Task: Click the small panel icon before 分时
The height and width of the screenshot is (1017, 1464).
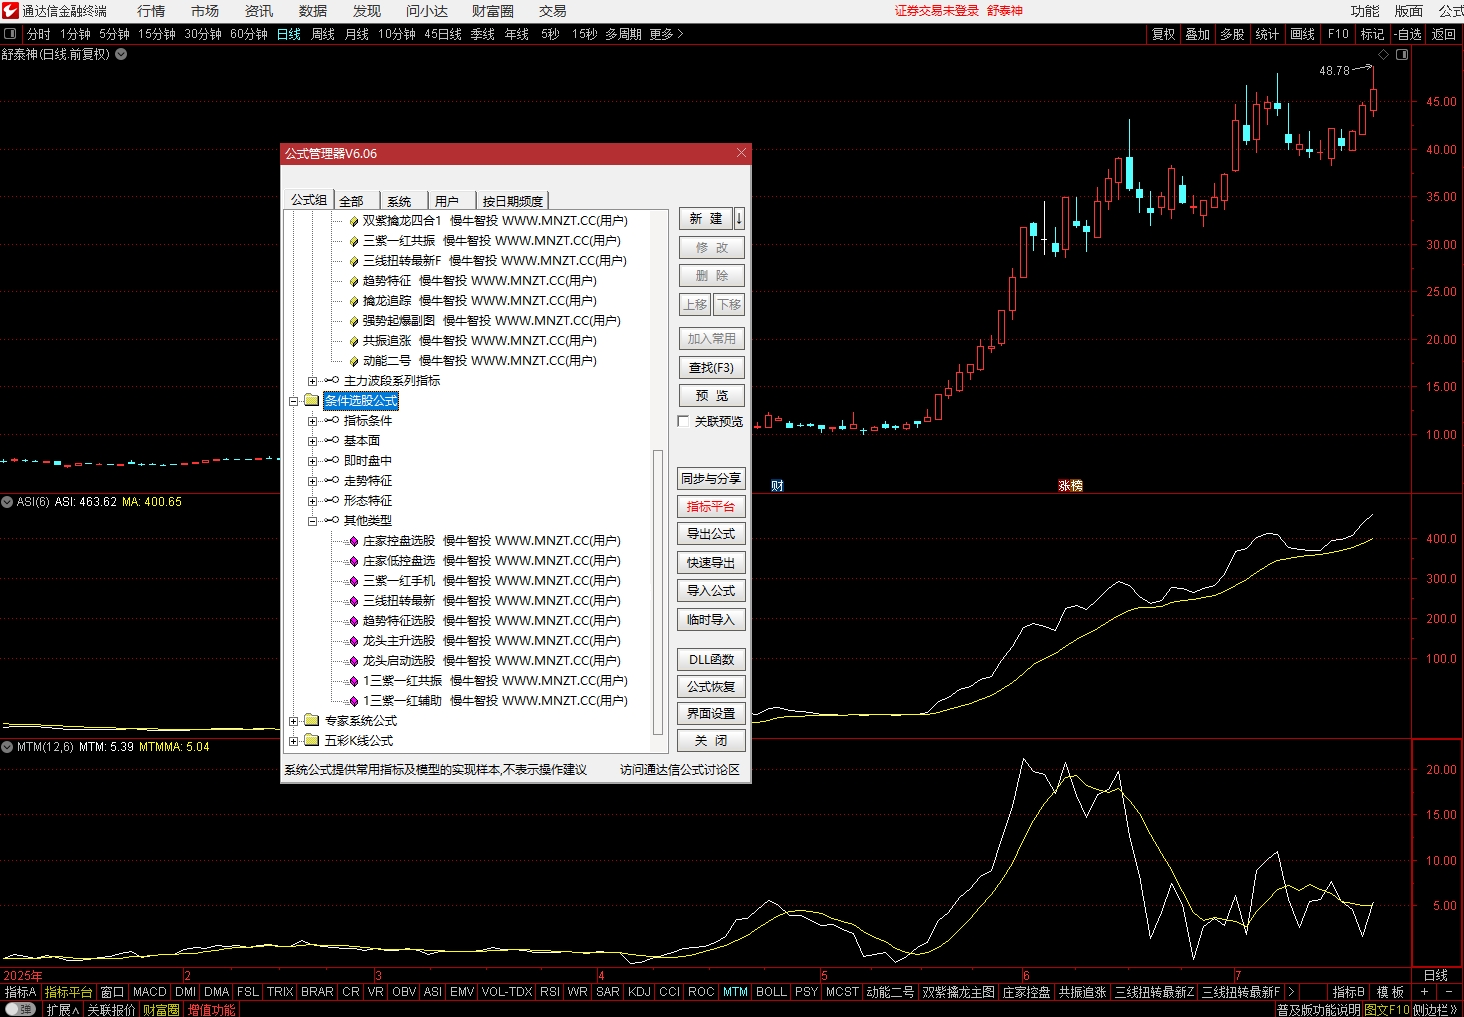Action: [10, 34]
